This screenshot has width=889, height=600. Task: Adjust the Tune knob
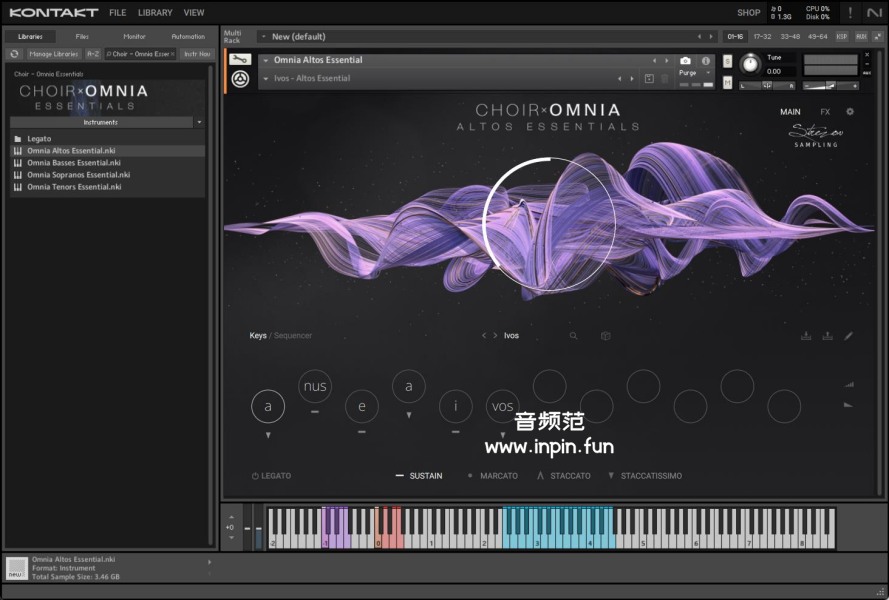[x=750, y=64]
